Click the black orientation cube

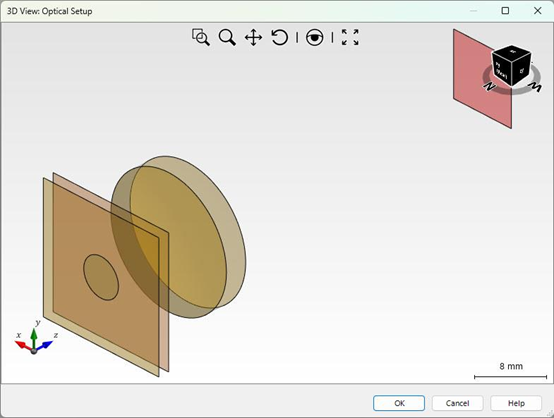tap(511, 65)
